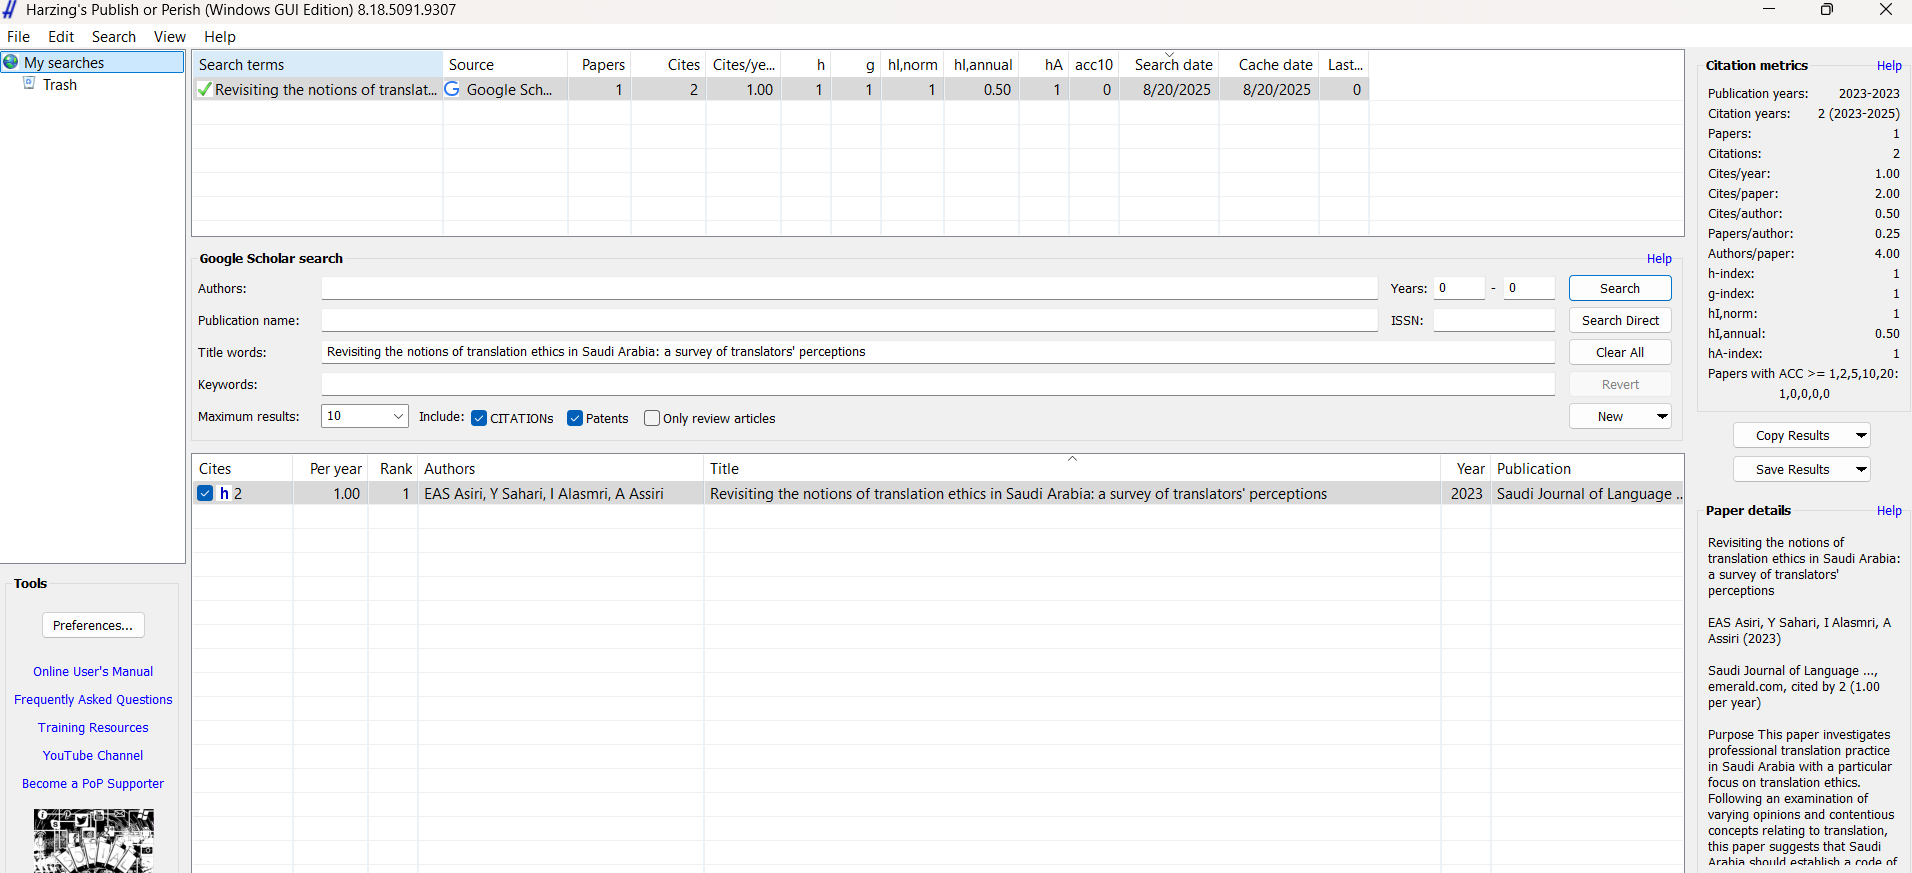Click the Trash bin icon
The image size is (1912, 873).
tap(30, 84)
